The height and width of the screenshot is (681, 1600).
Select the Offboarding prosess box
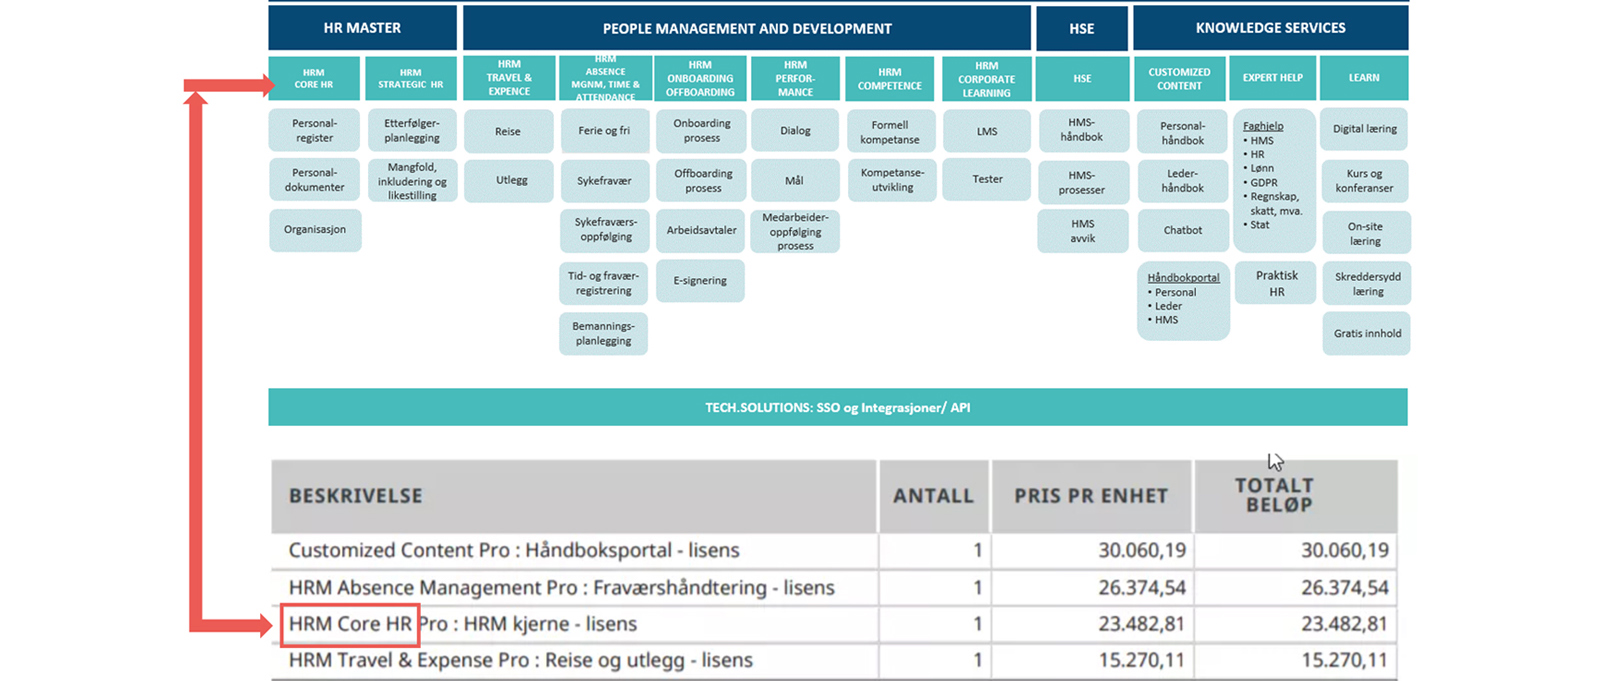(702, 181)
